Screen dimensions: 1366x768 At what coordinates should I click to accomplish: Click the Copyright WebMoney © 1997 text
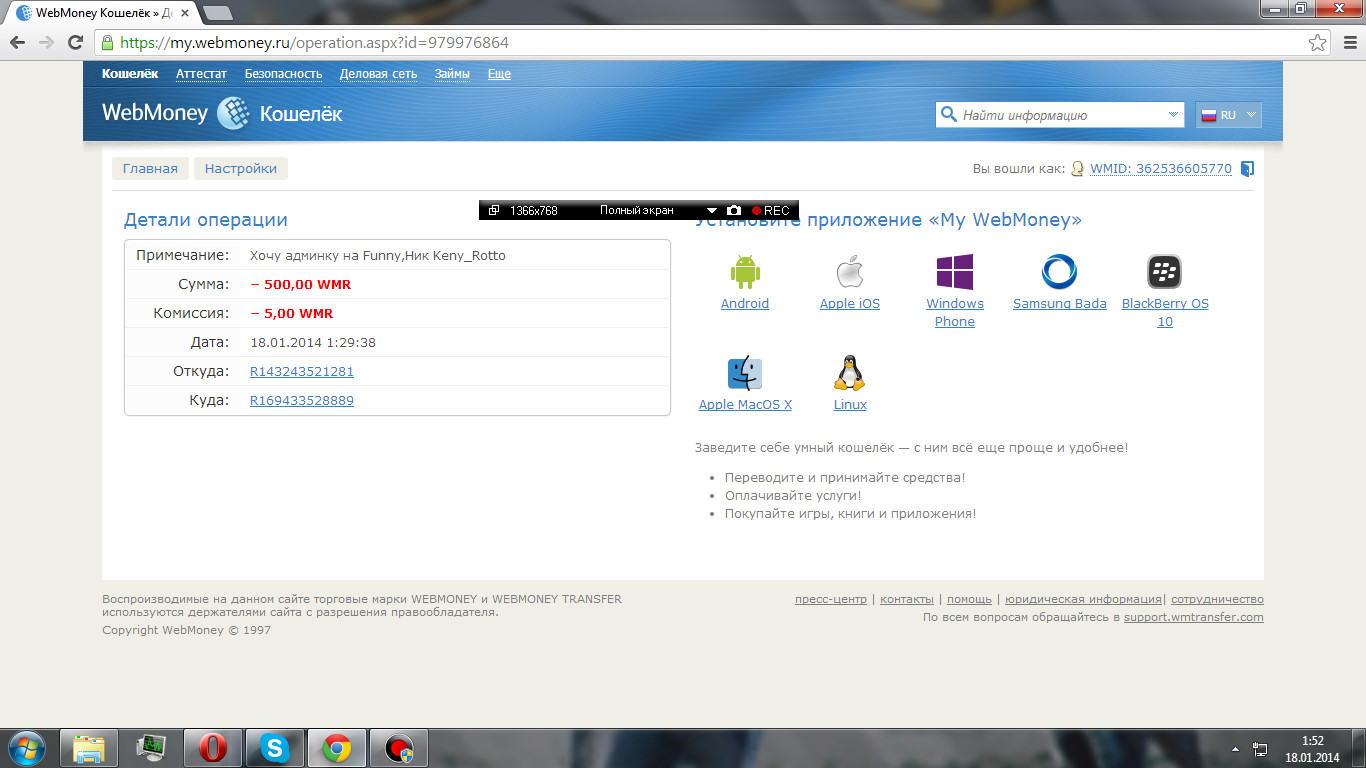pyautogui.click(x=186, y=630)
